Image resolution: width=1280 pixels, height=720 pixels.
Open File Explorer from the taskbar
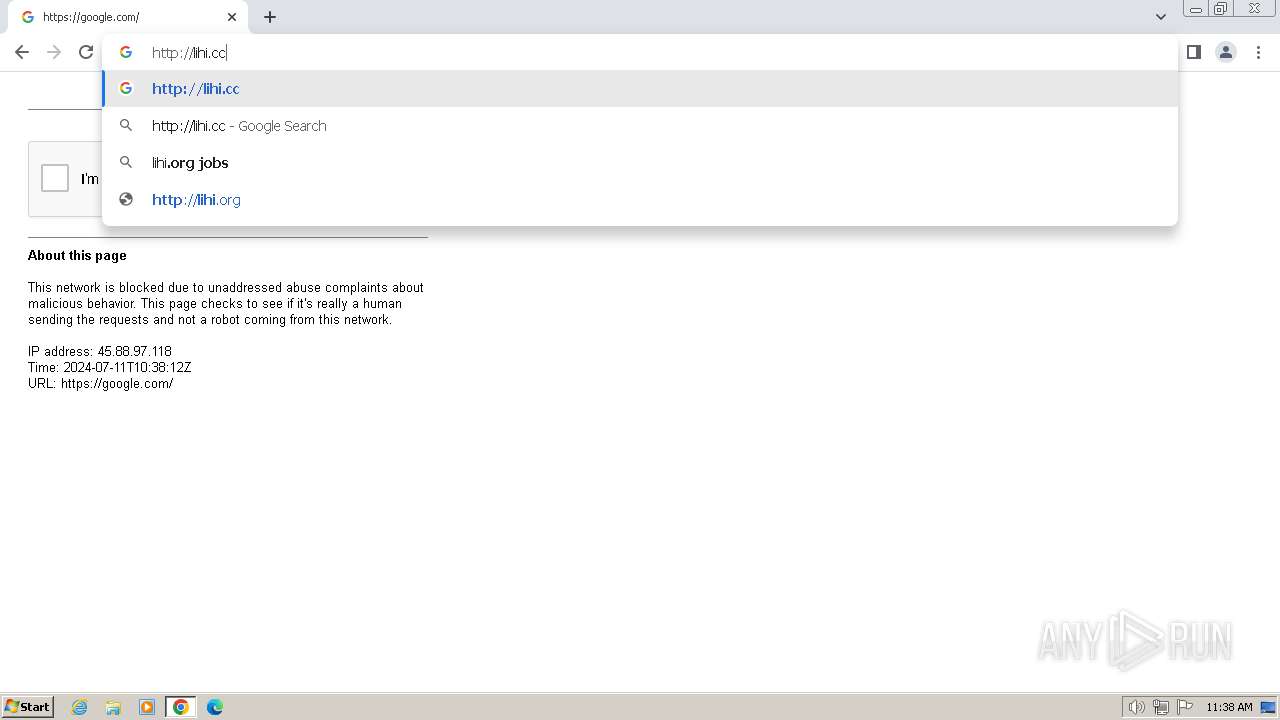pyautogui.click(x=113, y=707)
